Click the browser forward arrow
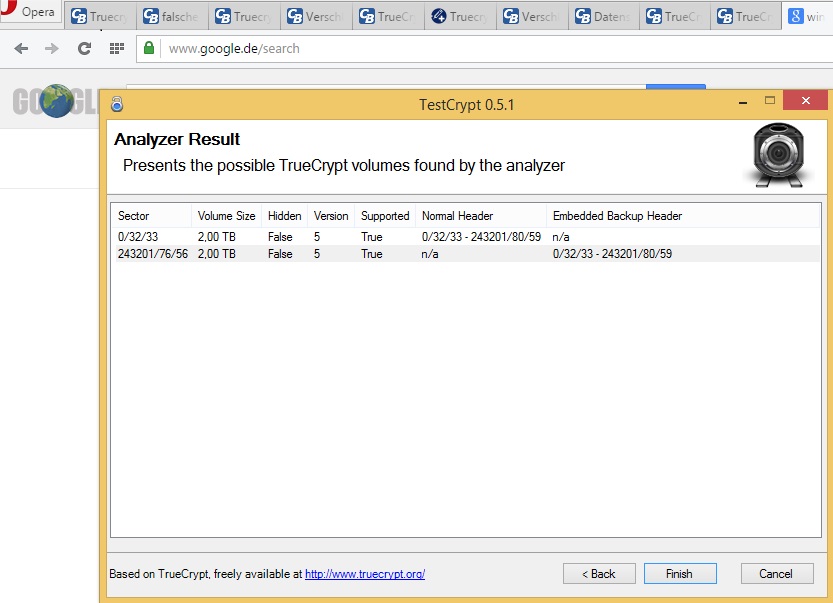Screen dimensions: 833x603 point(52,49)
